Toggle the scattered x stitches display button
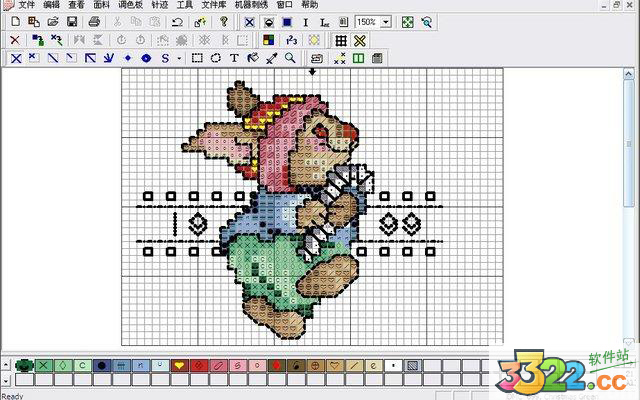640x400 pixels. point(340,58)
